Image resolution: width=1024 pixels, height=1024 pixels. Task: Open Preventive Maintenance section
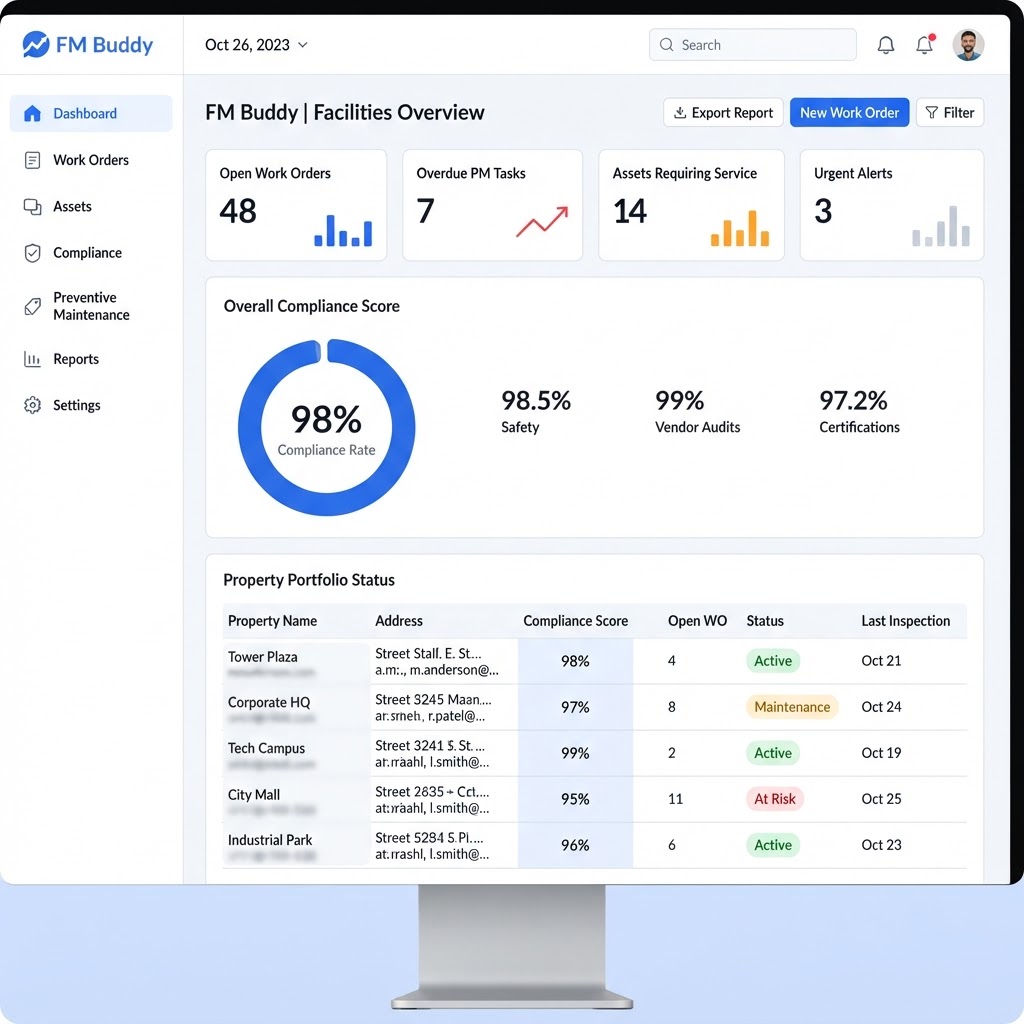tap(91, 306)
